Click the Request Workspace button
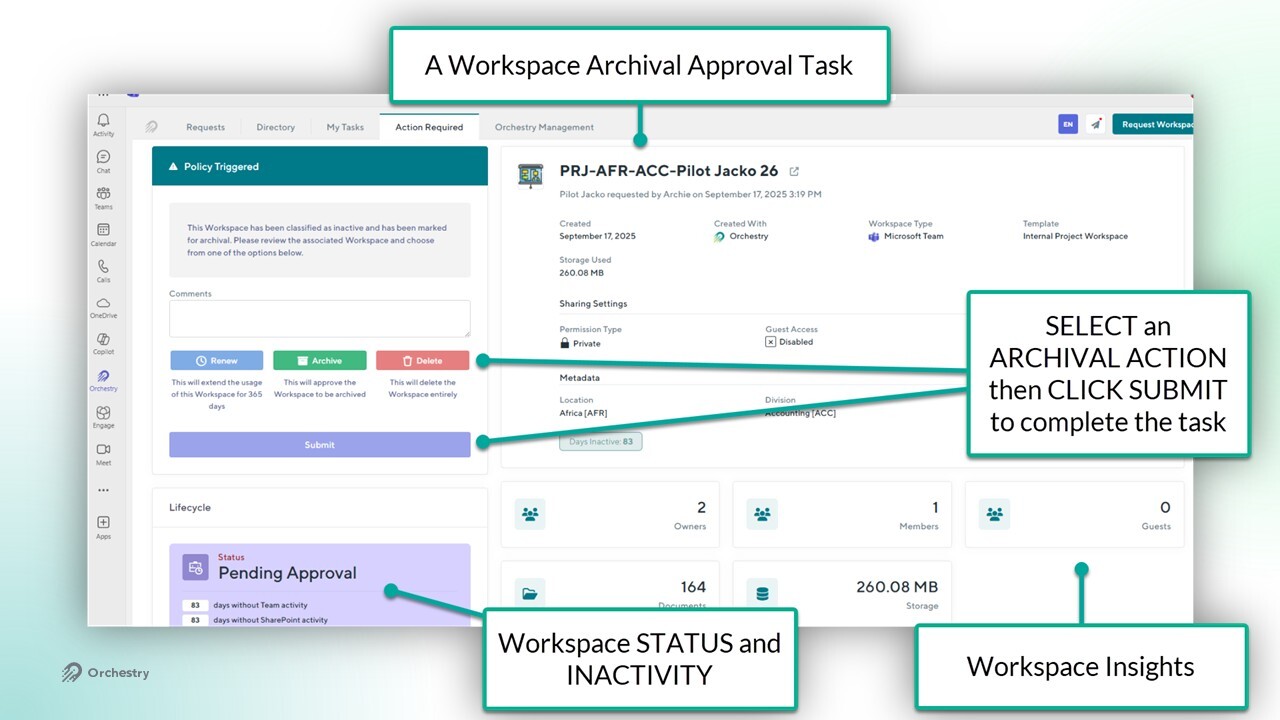Viewport: 1280px width, 720px height. (1153, 125)
